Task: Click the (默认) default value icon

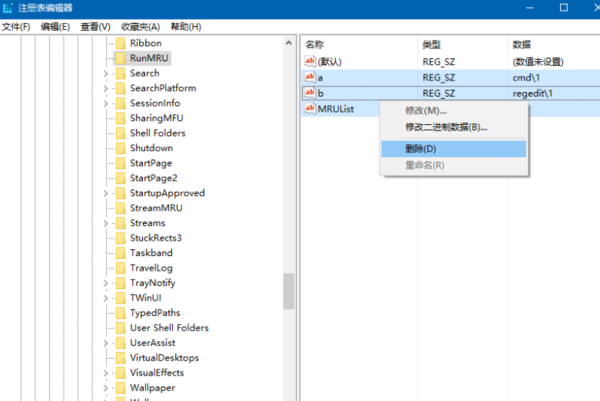Action: (309, 62)
